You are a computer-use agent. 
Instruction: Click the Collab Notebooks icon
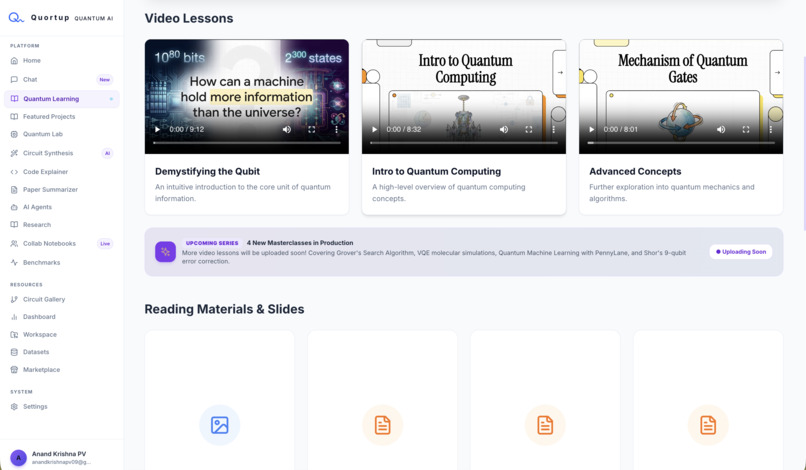click(x=14, y=244)
